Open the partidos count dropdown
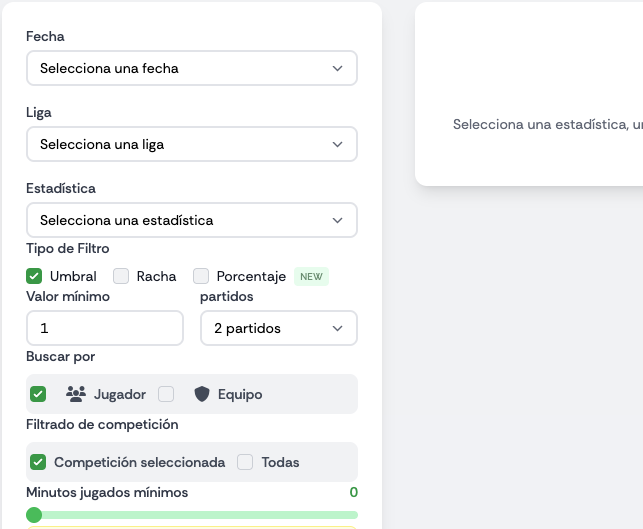Viewport: 643px width, 529px height. (279, 328)
